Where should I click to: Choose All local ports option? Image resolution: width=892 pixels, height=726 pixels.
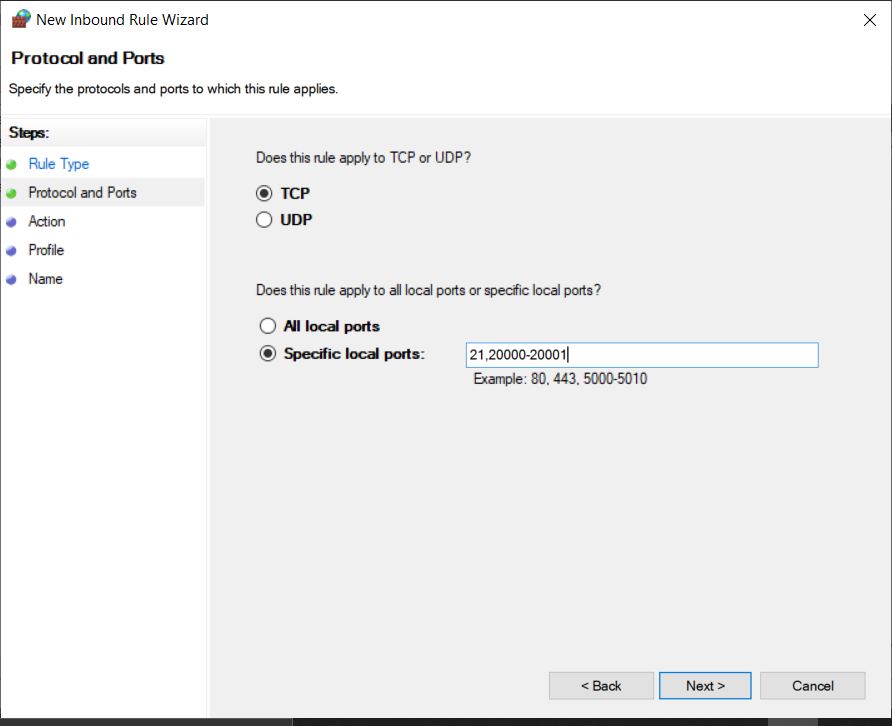[x=267, y=326]
